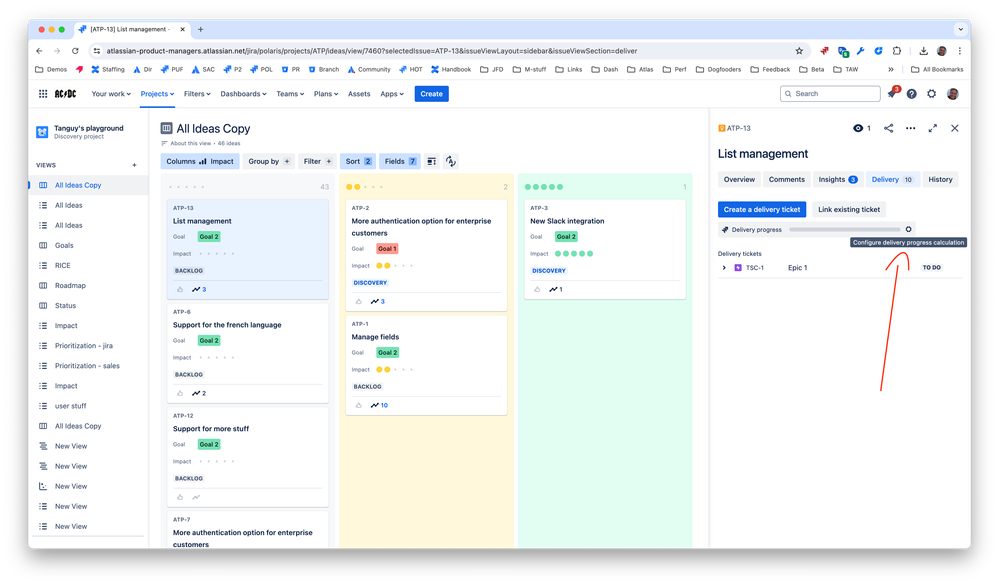Click the card layout density icon

coord(431,161)
